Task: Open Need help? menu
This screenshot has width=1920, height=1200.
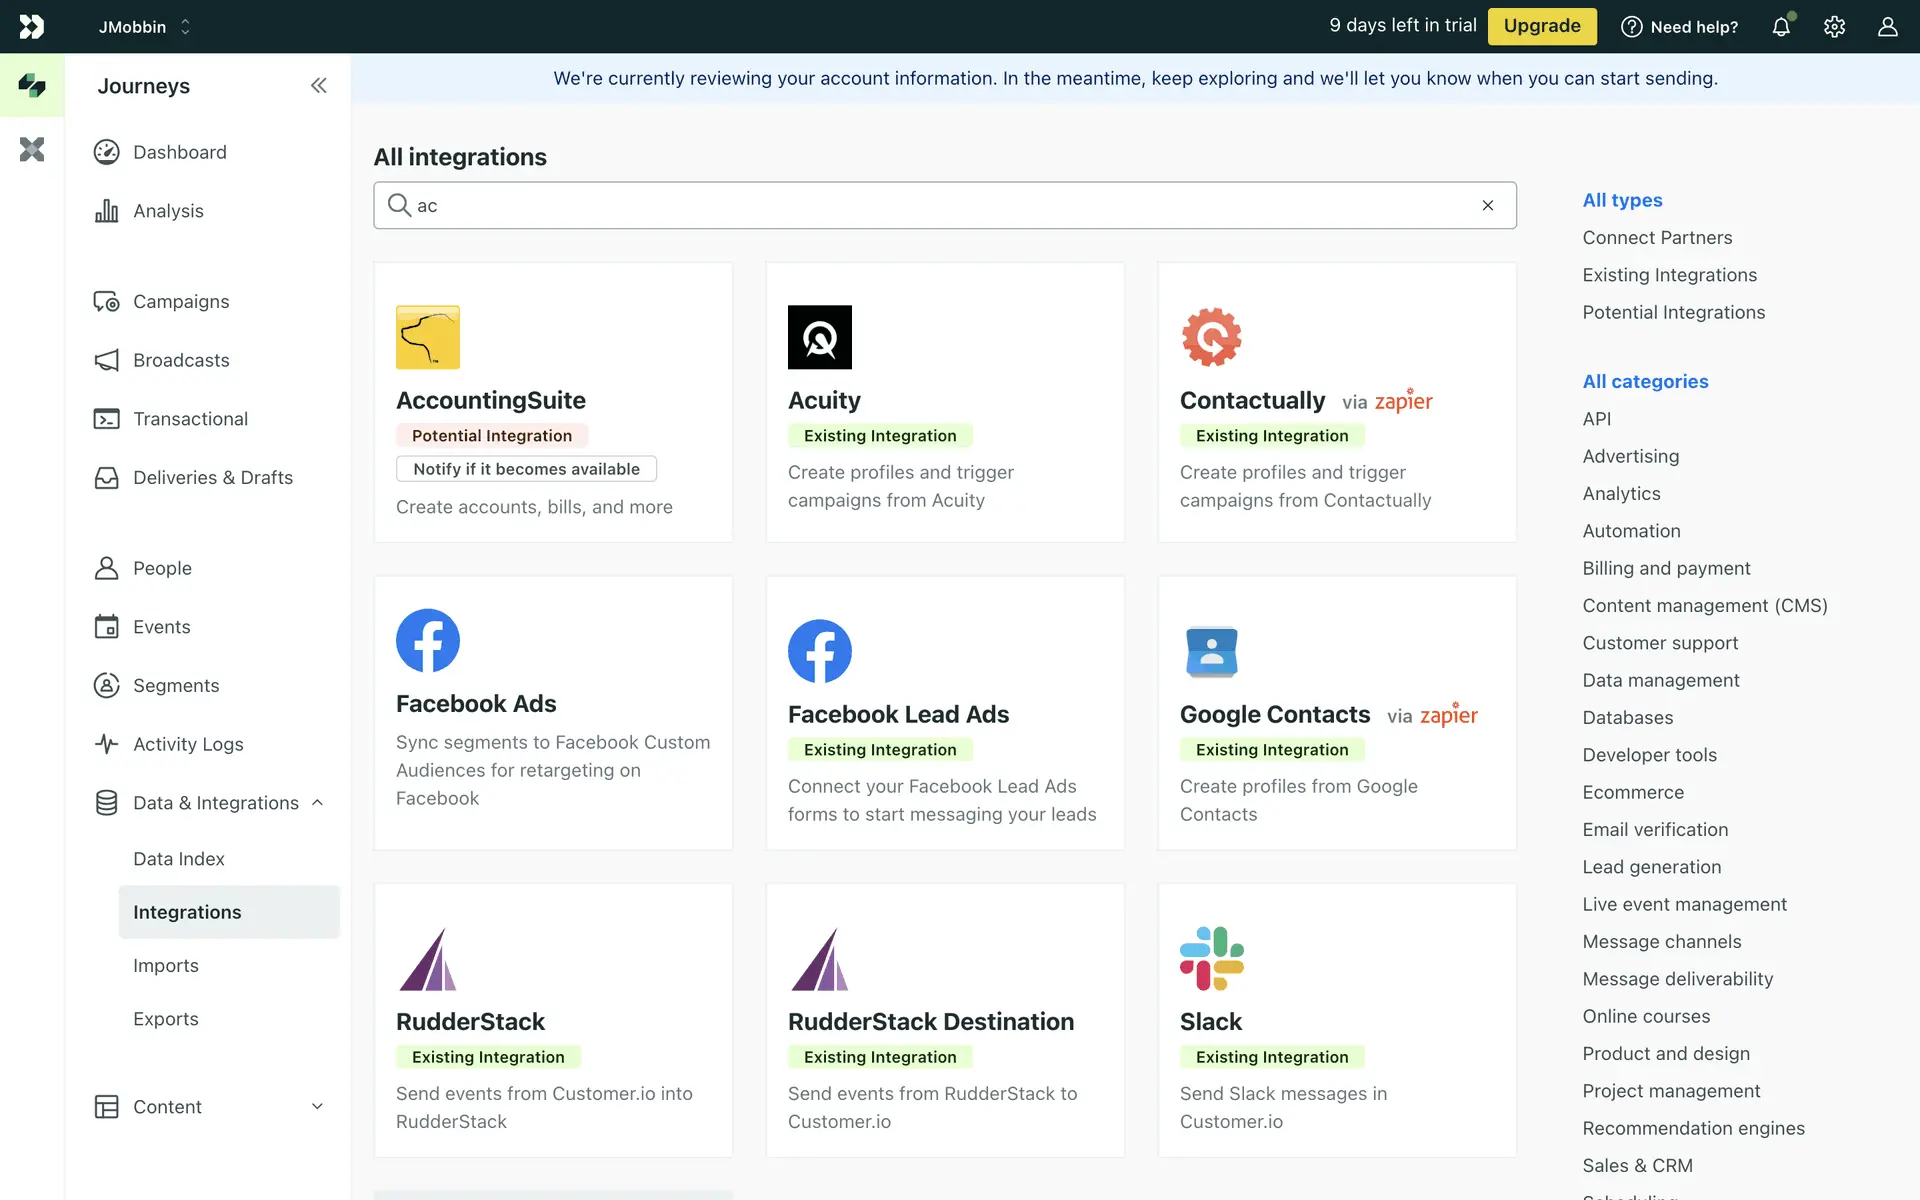Action: coord(1680,27)
